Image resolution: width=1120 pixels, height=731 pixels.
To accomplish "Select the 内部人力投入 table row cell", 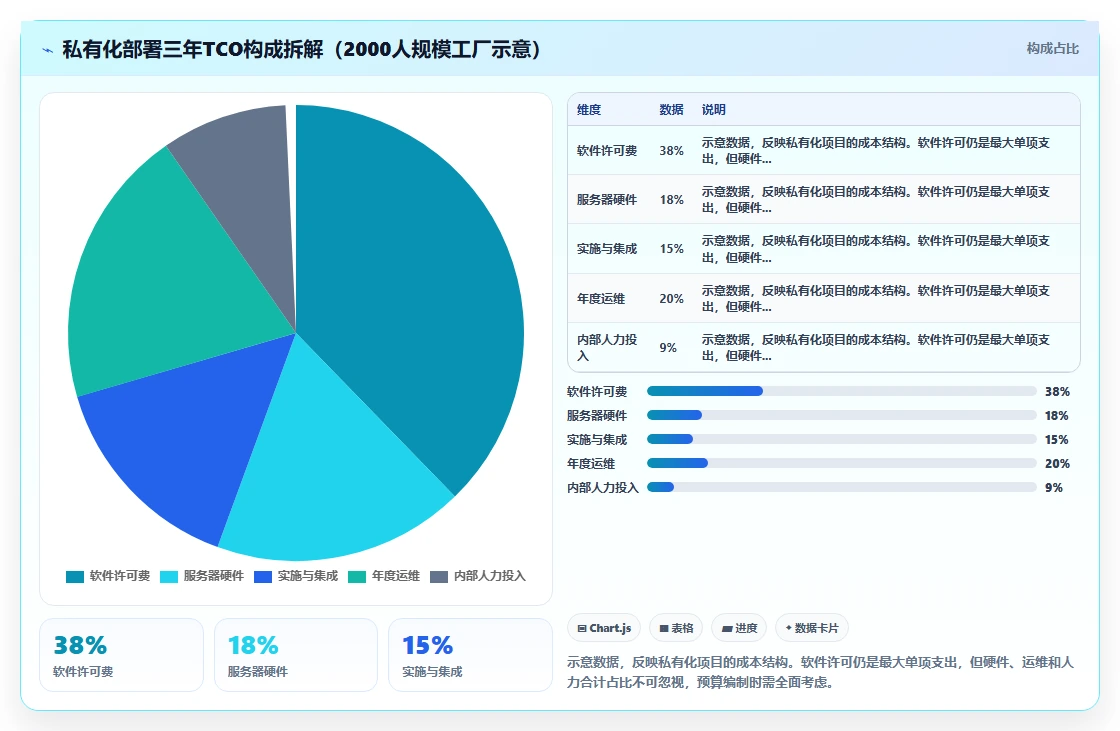I will (607, 347).
